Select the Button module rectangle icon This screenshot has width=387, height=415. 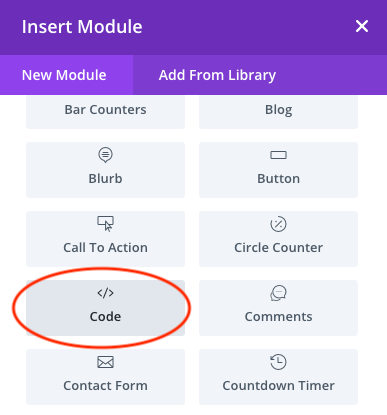point(278,155)
